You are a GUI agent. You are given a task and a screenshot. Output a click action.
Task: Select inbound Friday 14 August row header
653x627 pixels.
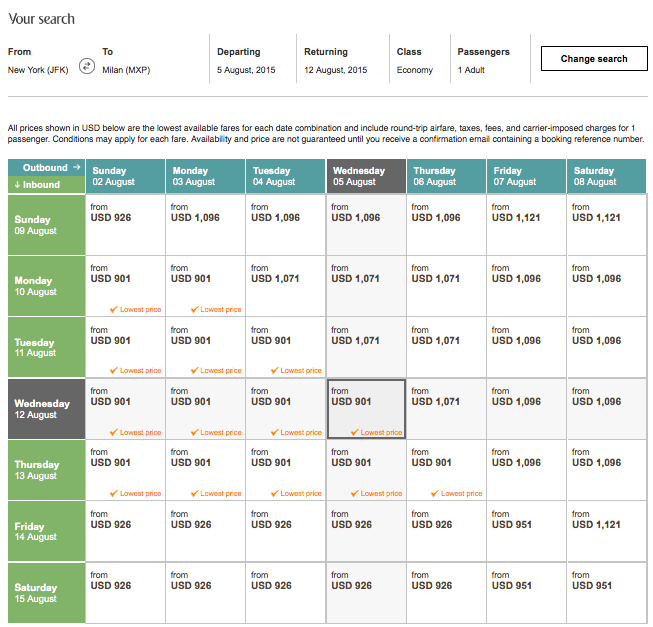(47, 531)
